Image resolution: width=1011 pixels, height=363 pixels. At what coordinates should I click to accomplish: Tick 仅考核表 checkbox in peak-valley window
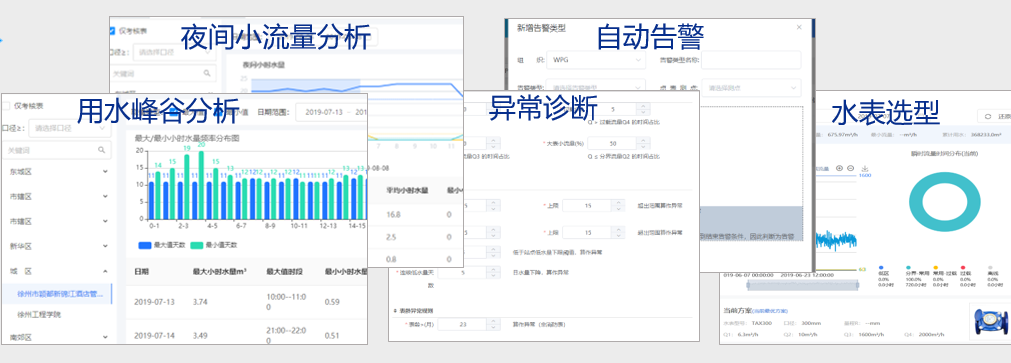pyautogui.click(x=6, y=106)
